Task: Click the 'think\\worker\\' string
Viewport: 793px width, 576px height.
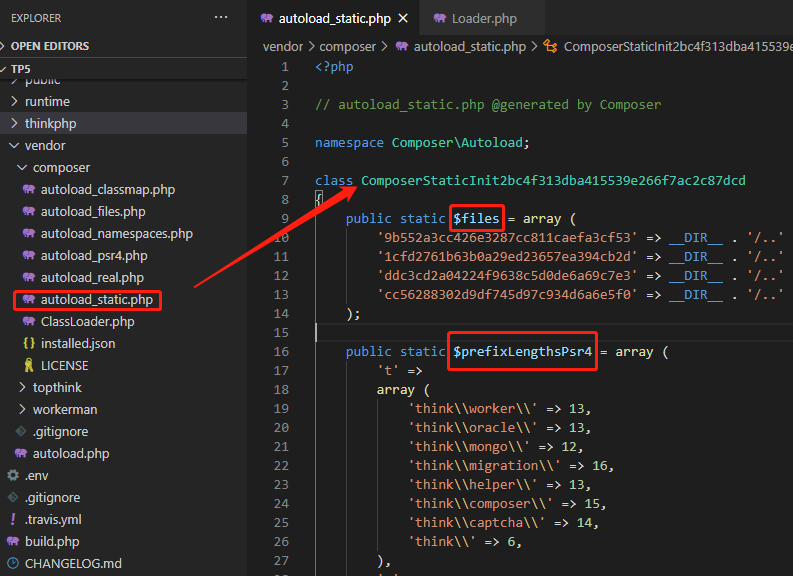Action: point(472,409)
